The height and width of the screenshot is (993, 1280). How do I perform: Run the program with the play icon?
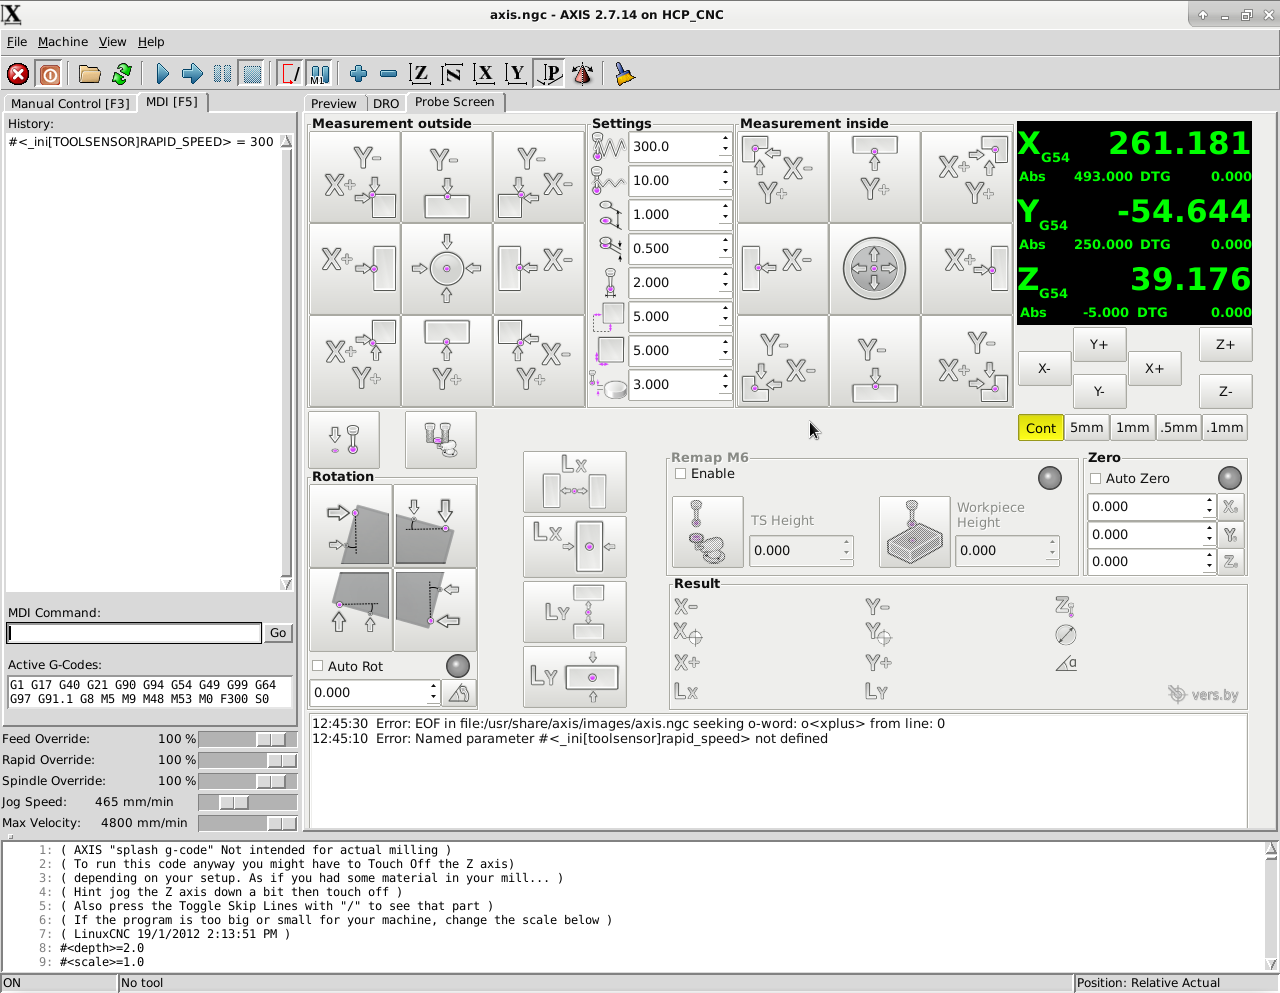162,74
